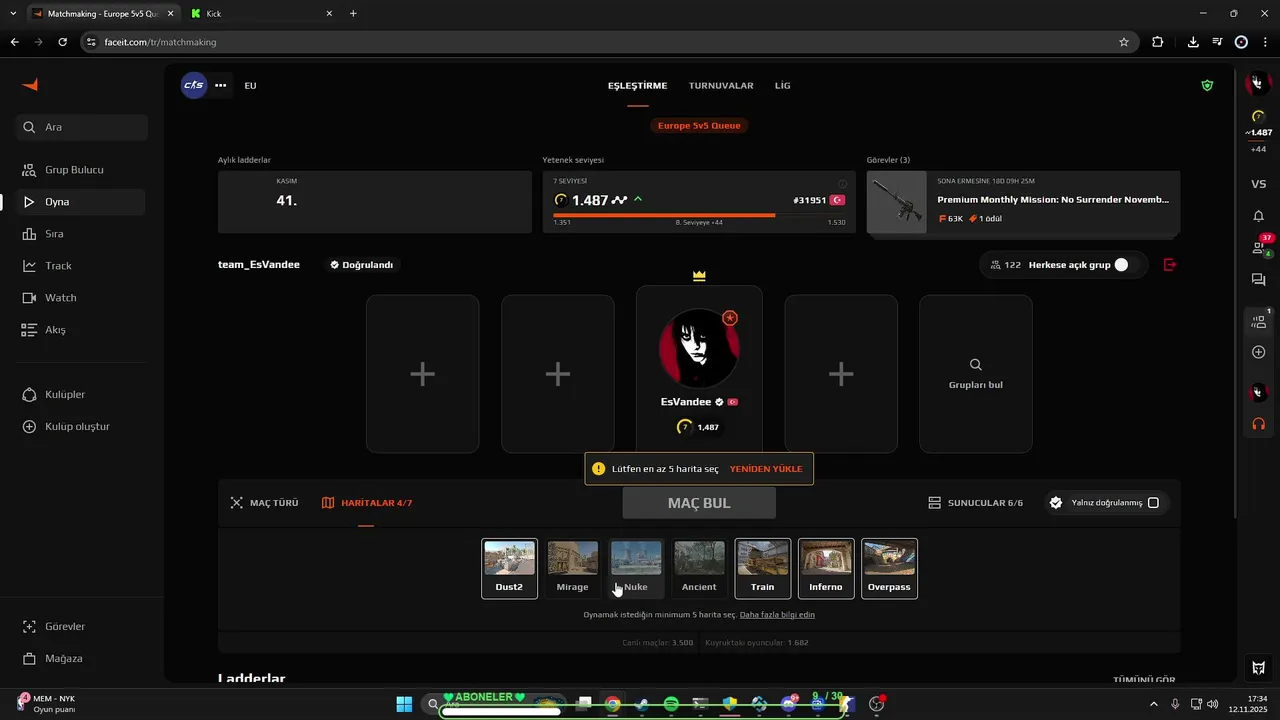Click the red leave group icon
This screenshot has height=720, width=1280.
(x=1170, y=265)
